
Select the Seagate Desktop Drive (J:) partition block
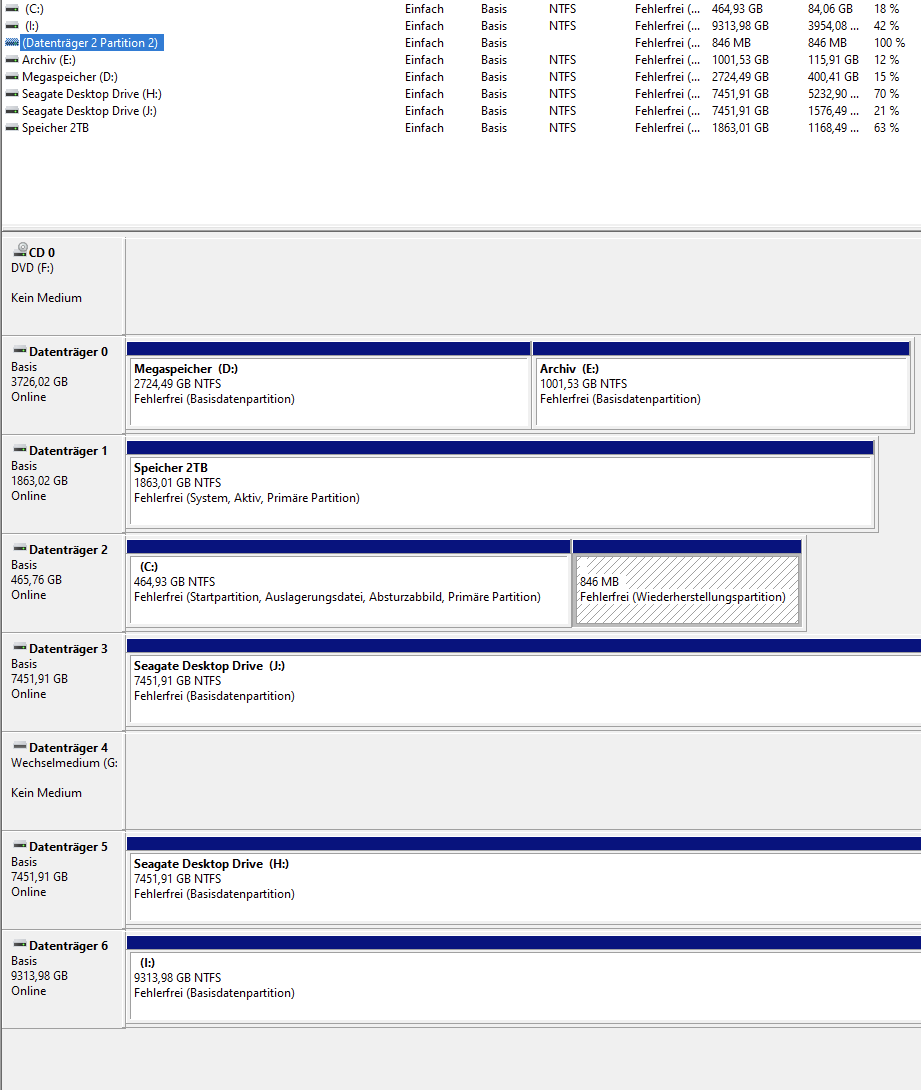click(x=524, y=683)
